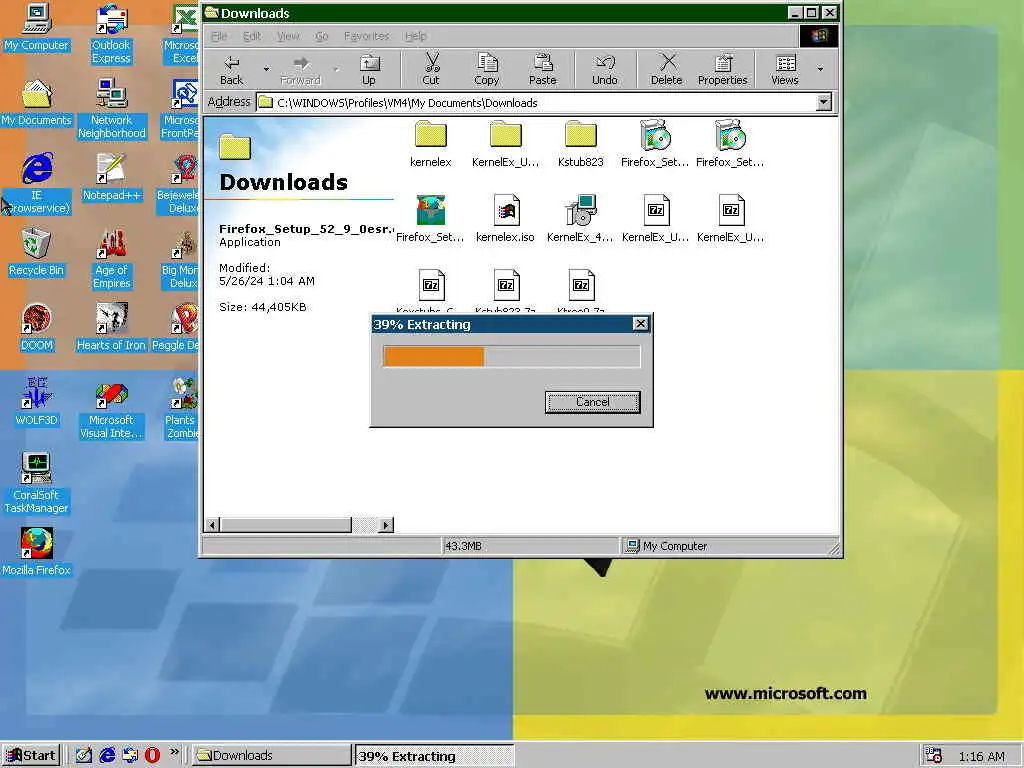This screenshot has width=1024, height=768.
Task: Select Network Neighborhood desktop icon
Action: 112,108
